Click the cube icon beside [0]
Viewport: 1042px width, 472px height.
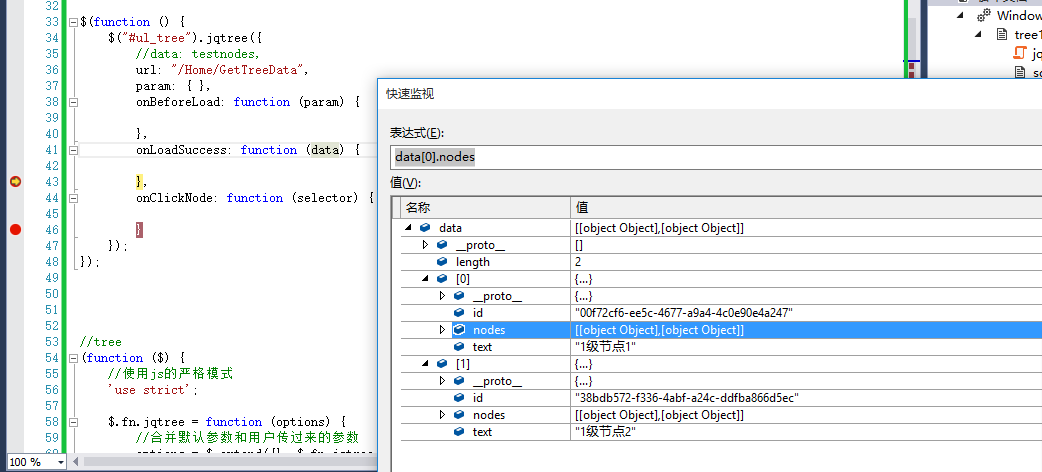tap(442, 279)
